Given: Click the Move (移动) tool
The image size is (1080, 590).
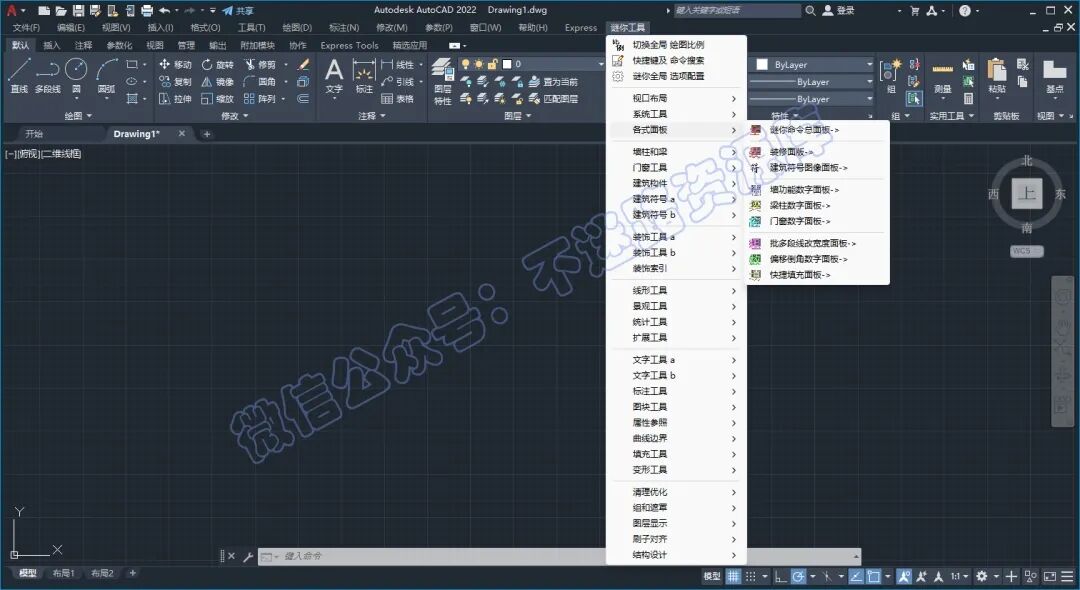Looking at the screenshot, I should tap(175, 64).
